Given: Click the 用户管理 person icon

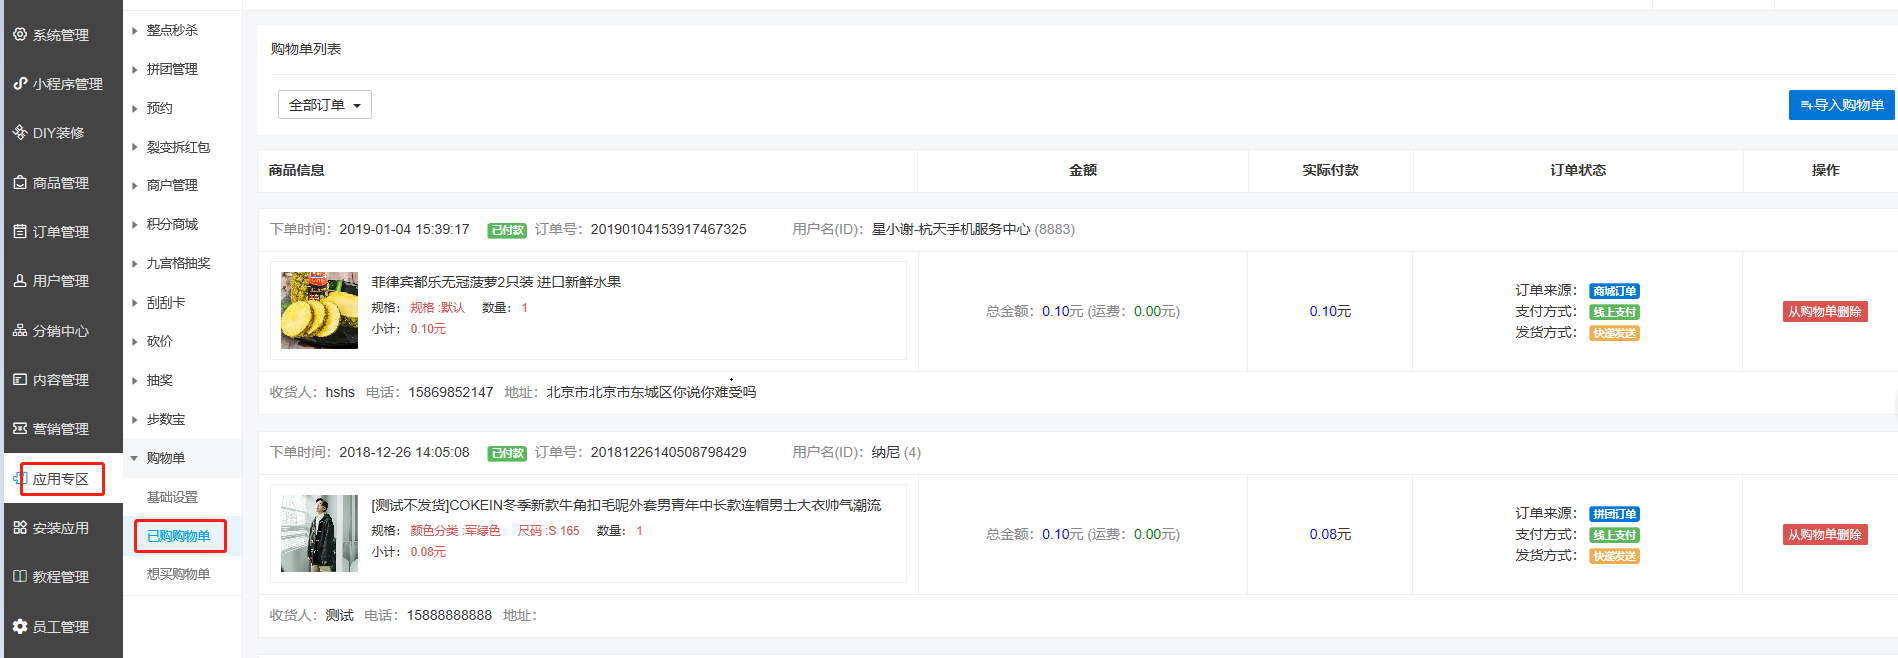Looking at the screenshot, I should [20, 281].
